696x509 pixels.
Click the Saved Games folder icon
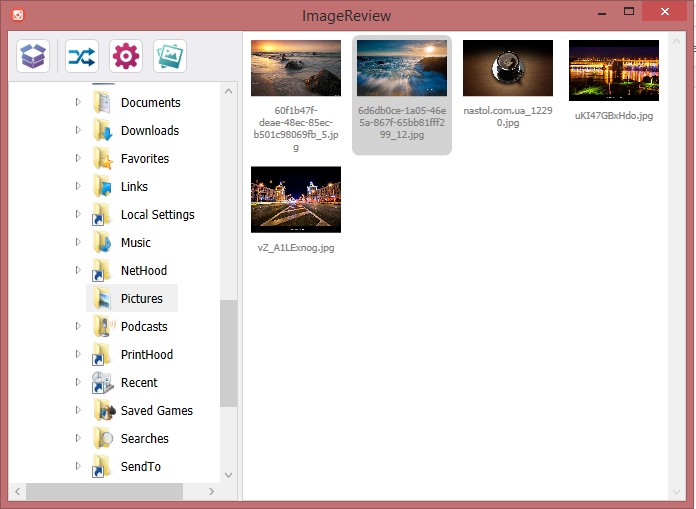coord(103,410)
